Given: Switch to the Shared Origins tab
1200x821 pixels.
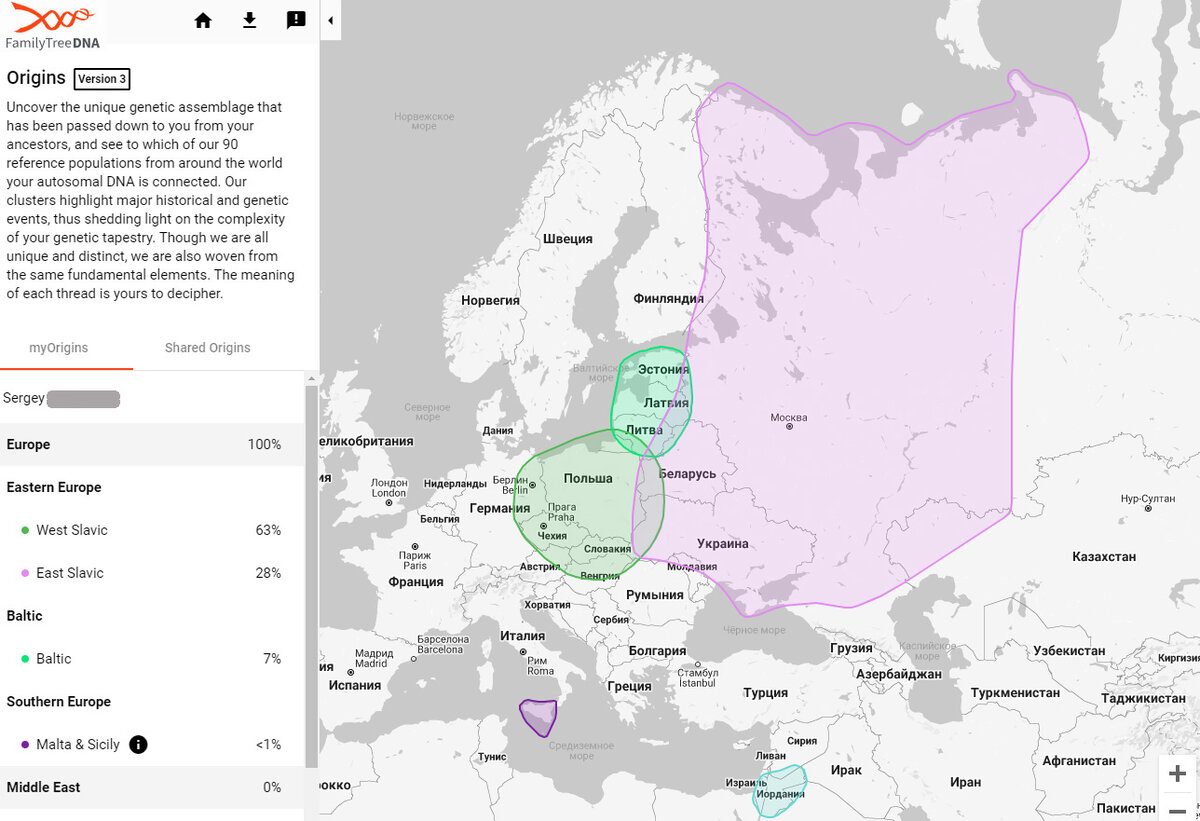Looking at the screenshot, I should [x=207, y=348].
